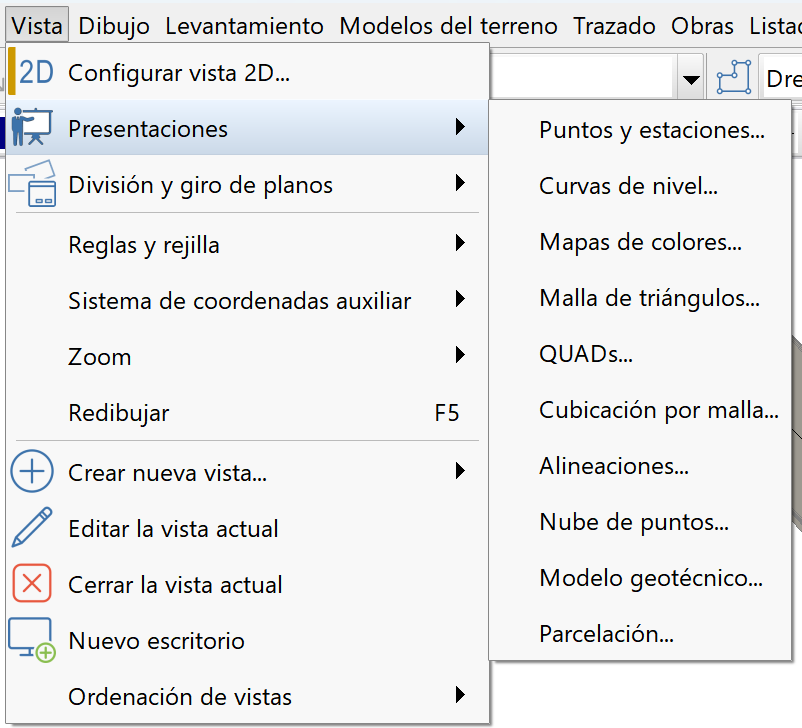Open the toolbar combo box dropdown arrow
Image resolution: width=802 pixels, height=728 pixels.
click(692, 76)
